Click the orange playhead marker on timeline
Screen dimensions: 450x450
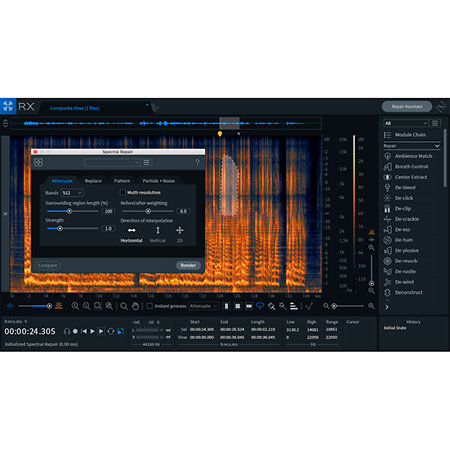tap(220, 134)
